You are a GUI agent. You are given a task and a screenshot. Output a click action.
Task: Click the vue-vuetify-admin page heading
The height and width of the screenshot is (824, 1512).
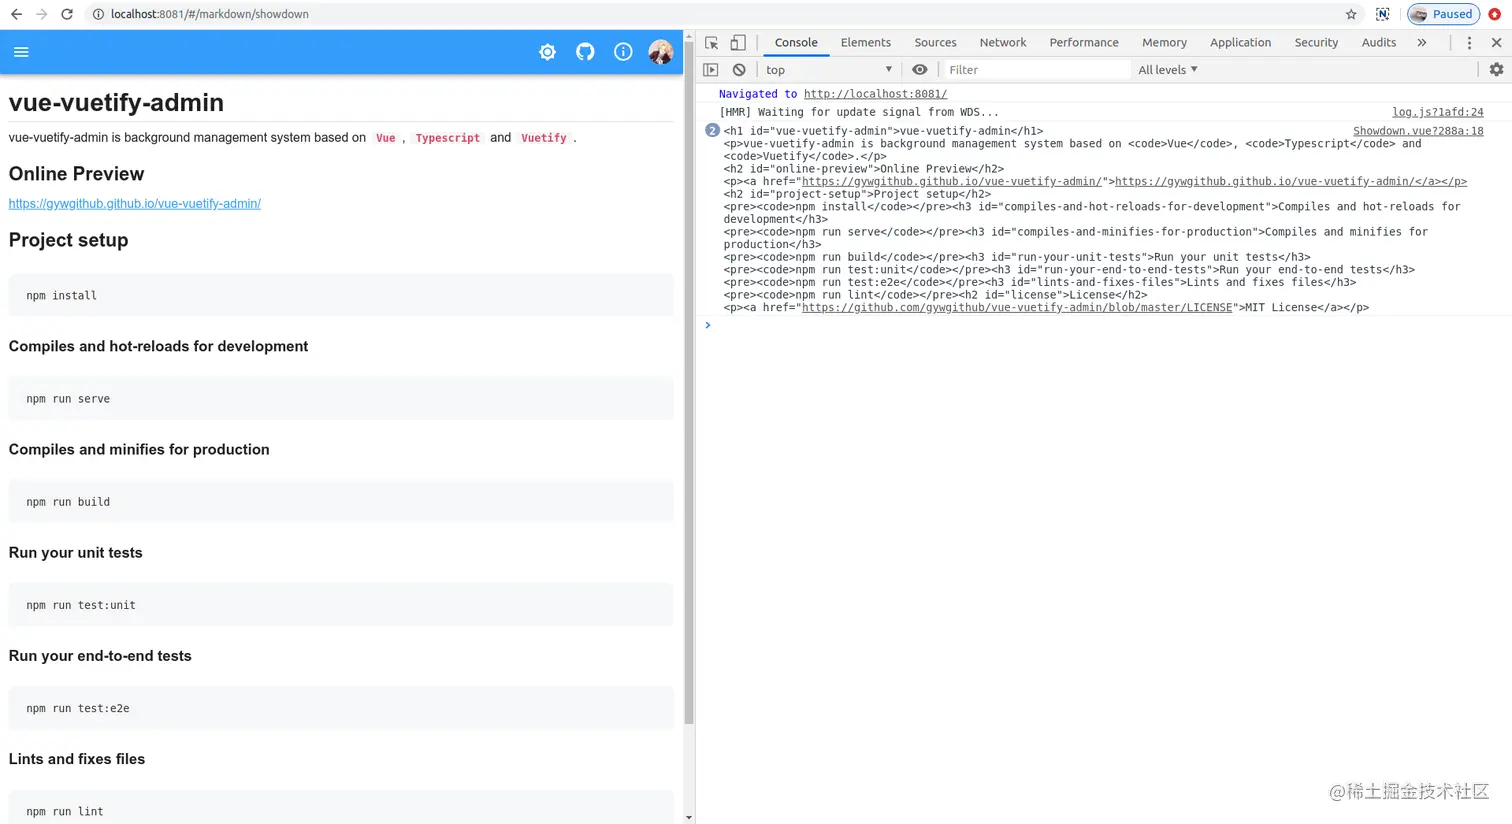pos(116,103)
